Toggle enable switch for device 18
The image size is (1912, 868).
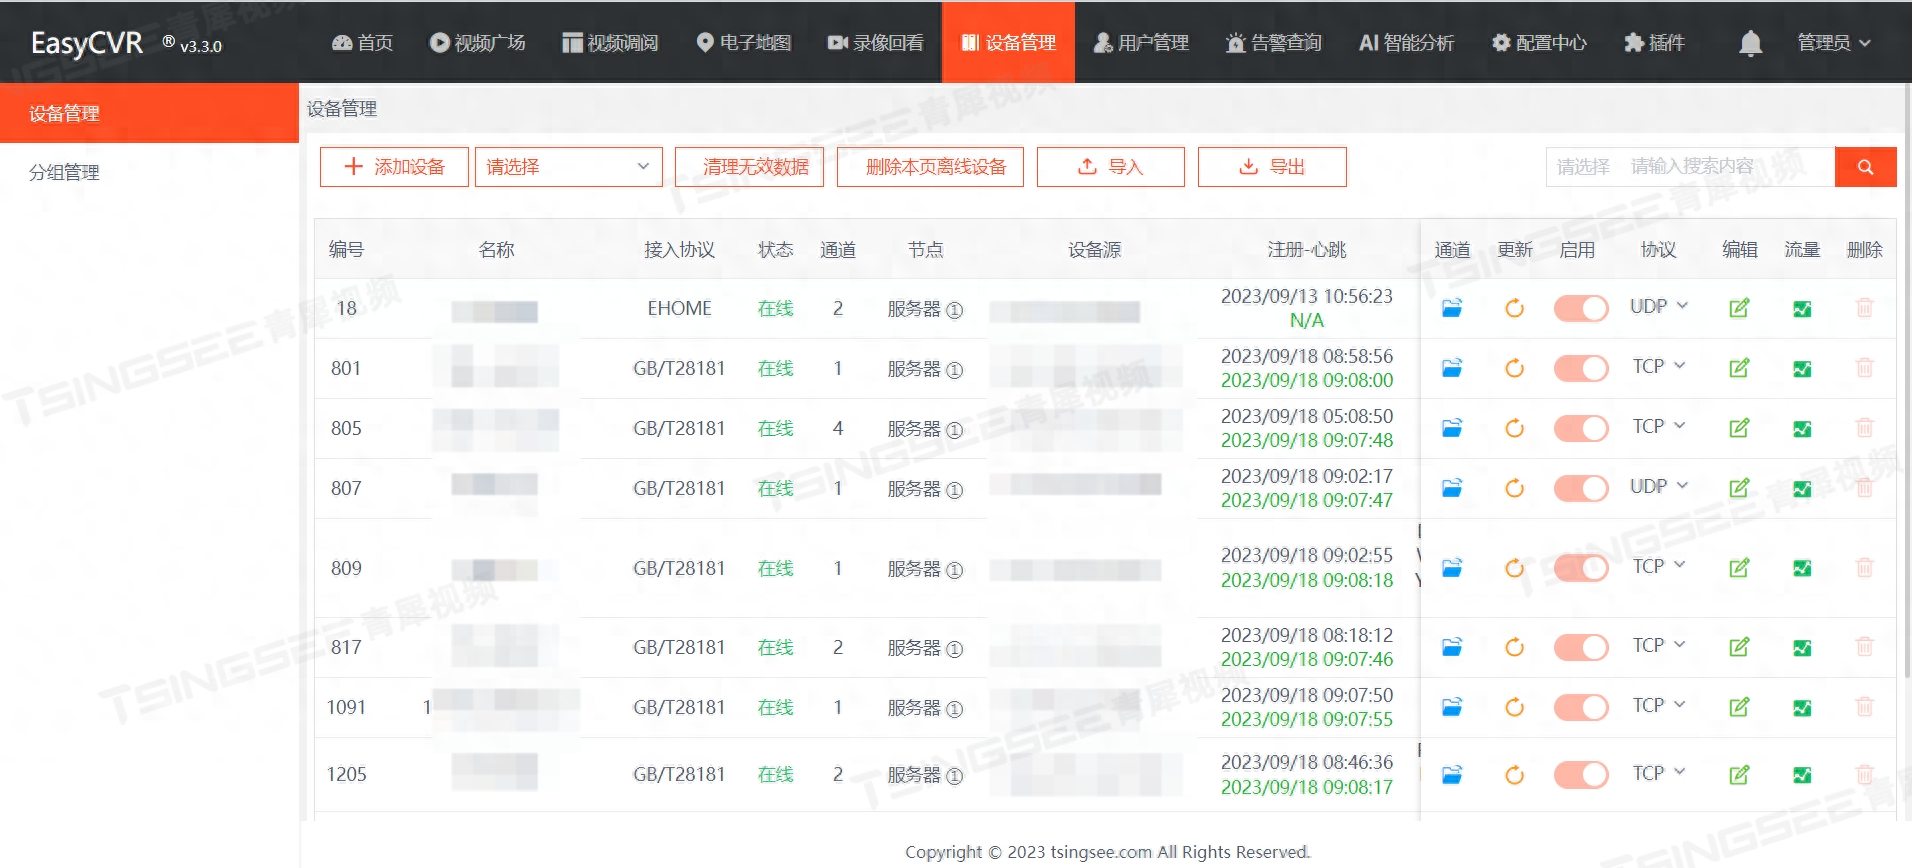pyautogui.click(x=1581, y=308)
